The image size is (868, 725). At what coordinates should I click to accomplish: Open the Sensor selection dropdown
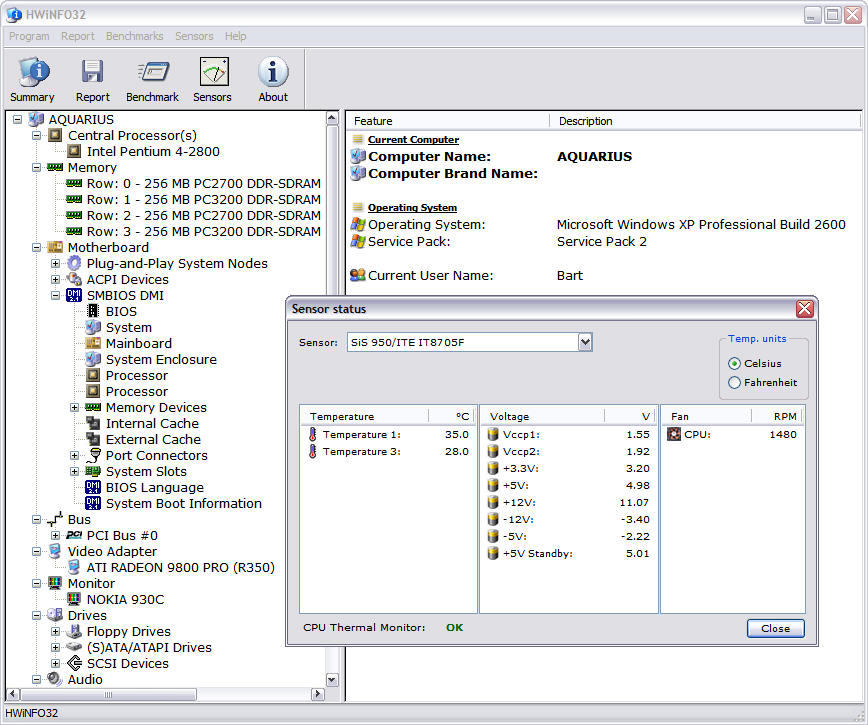(x=585, y=343)
